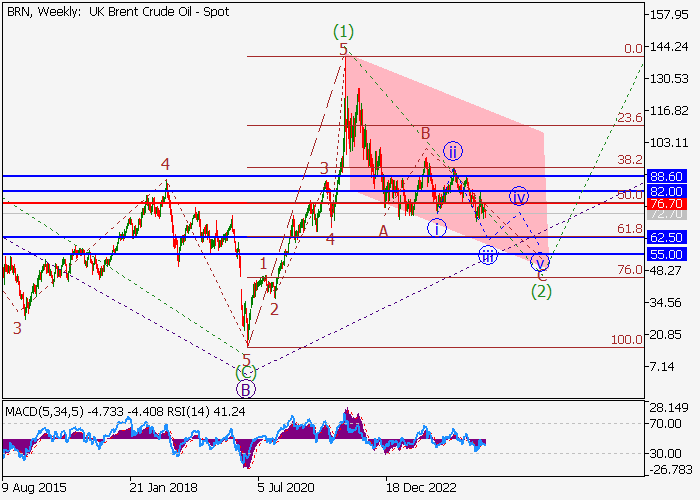Click the 48.27 price axis value
Image resolution: width=700 pixels, height=500 pixels.
coord(665,270)
